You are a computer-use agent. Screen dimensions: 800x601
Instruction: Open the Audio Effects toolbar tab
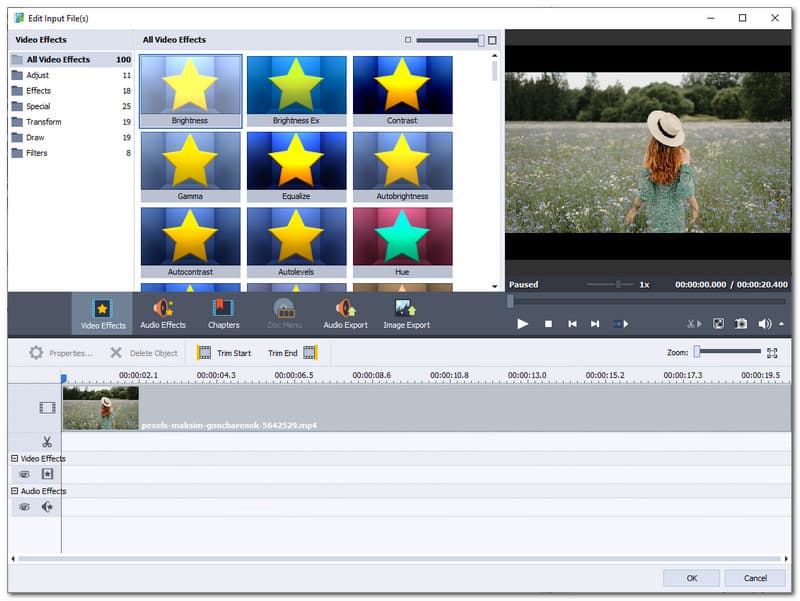(x=162, y=314)
